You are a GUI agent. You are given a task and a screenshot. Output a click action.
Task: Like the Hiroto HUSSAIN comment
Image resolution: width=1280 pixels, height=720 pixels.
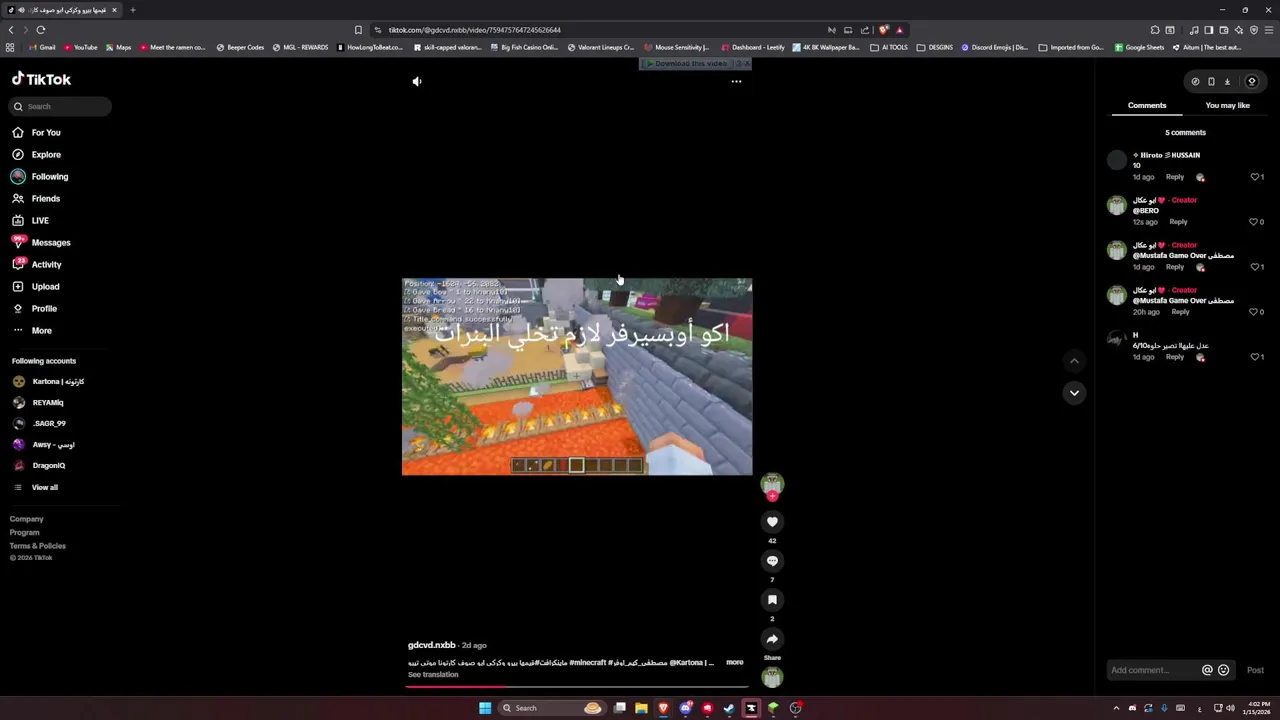(x=1255, y=177)
